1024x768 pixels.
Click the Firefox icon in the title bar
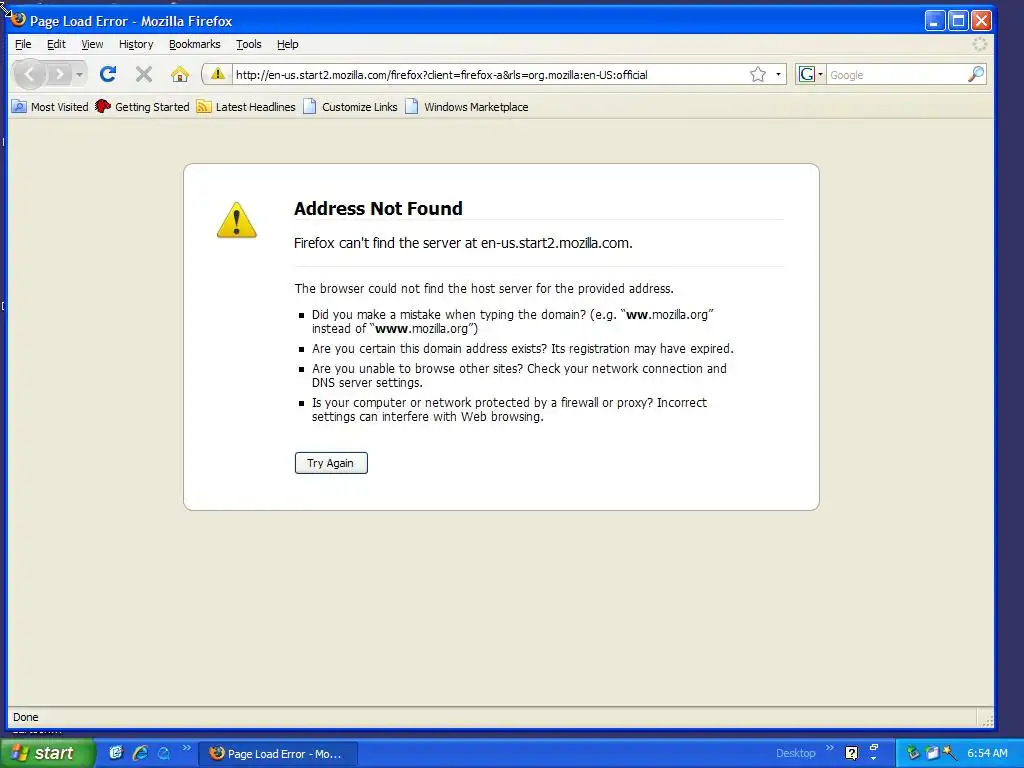pos(18,20)
